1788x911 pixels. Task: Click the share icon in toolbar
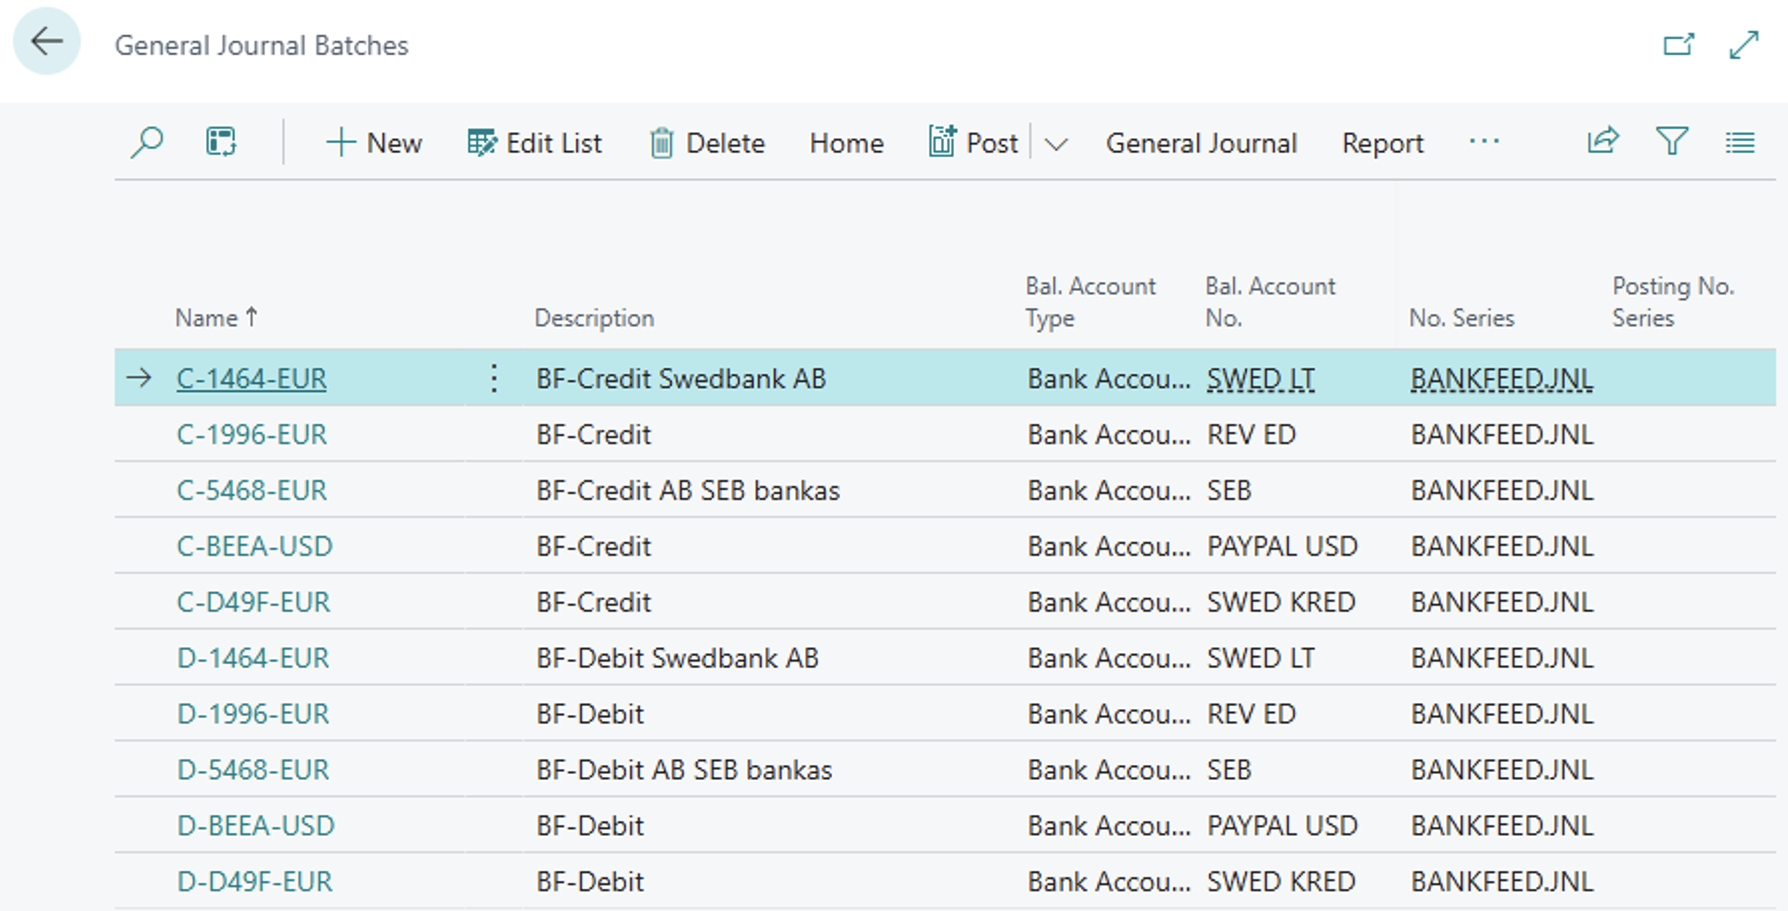point(1603,142)
